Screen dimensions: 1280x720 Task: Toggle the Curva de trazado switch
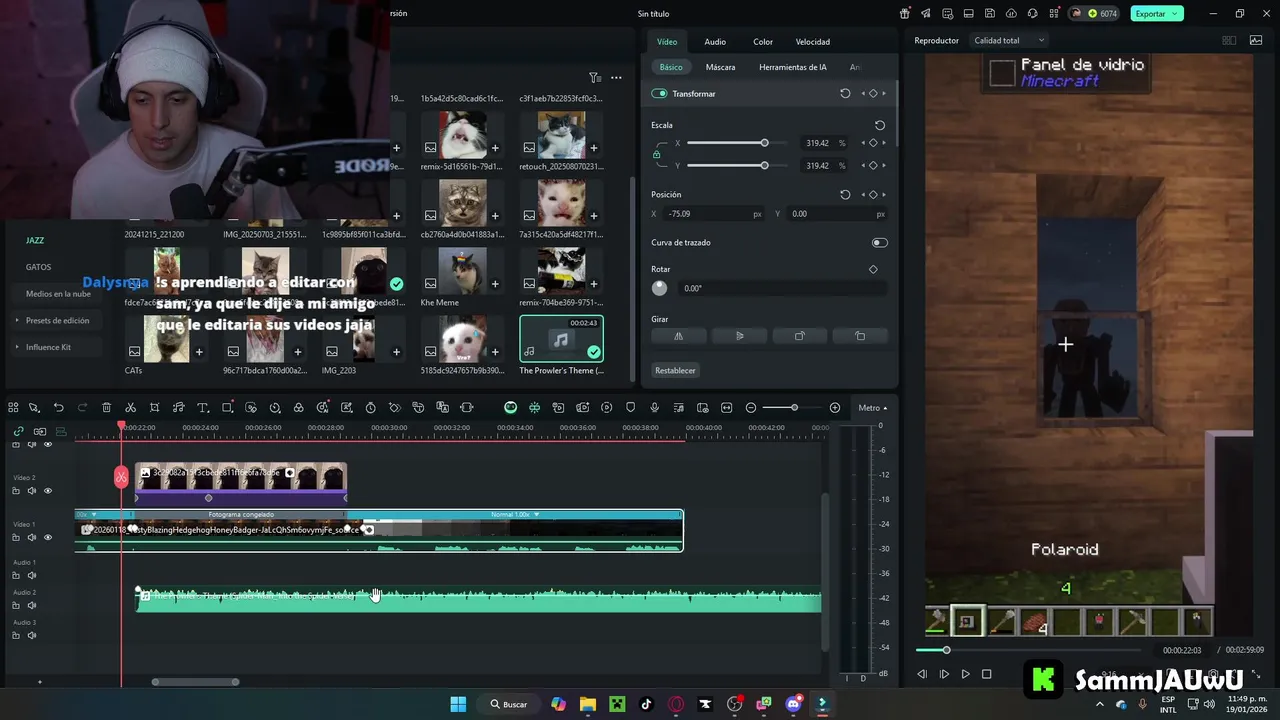879,243
